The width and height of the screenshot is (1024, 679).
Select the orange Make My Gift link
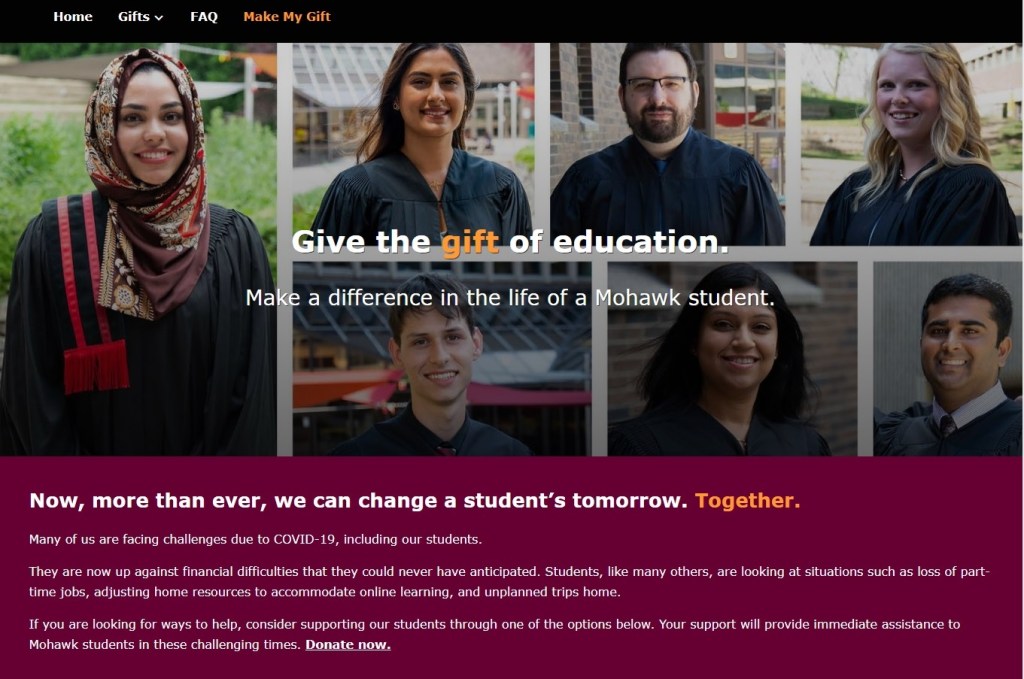click(287, 16)
